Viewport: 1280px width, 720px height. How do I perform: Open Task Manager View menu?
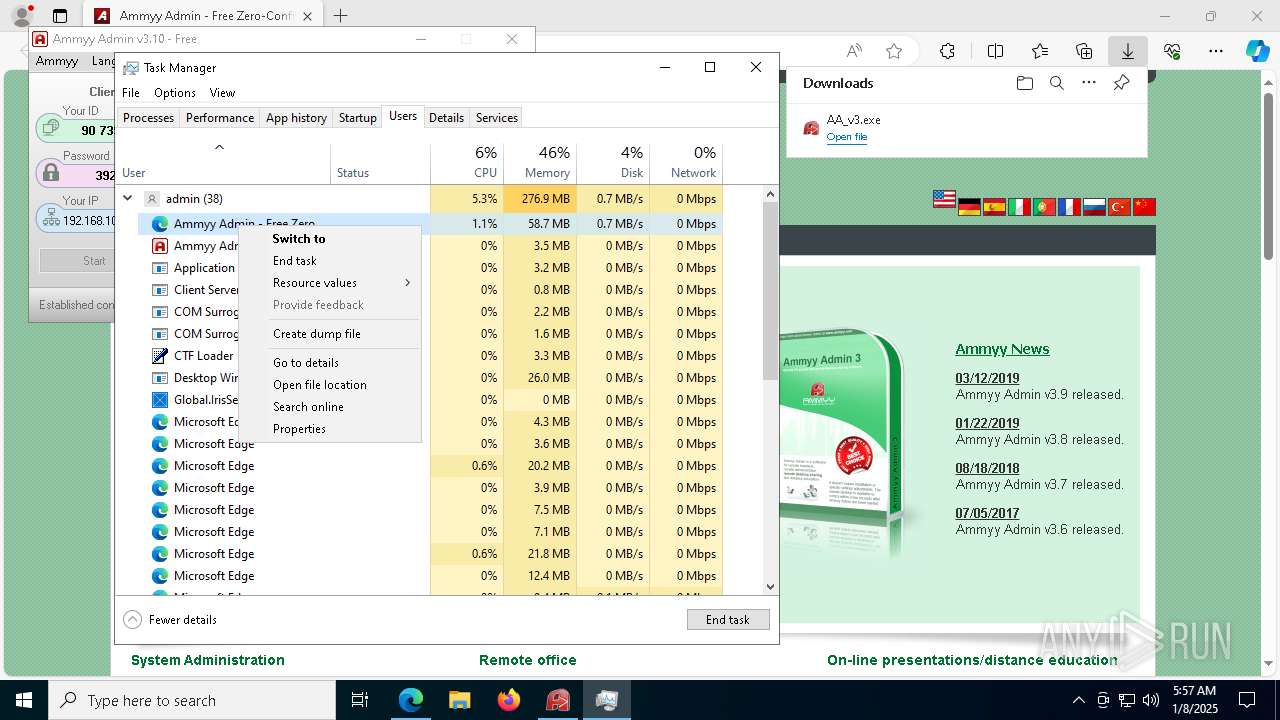click(x=222, y=93)
